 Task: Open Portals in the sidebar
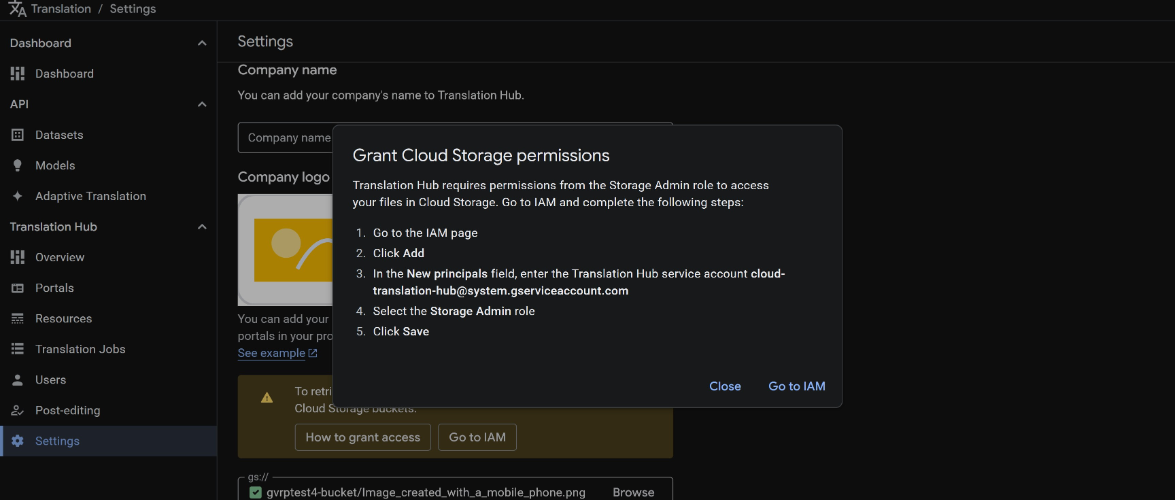pyautogui.click(x=109, y=288)
